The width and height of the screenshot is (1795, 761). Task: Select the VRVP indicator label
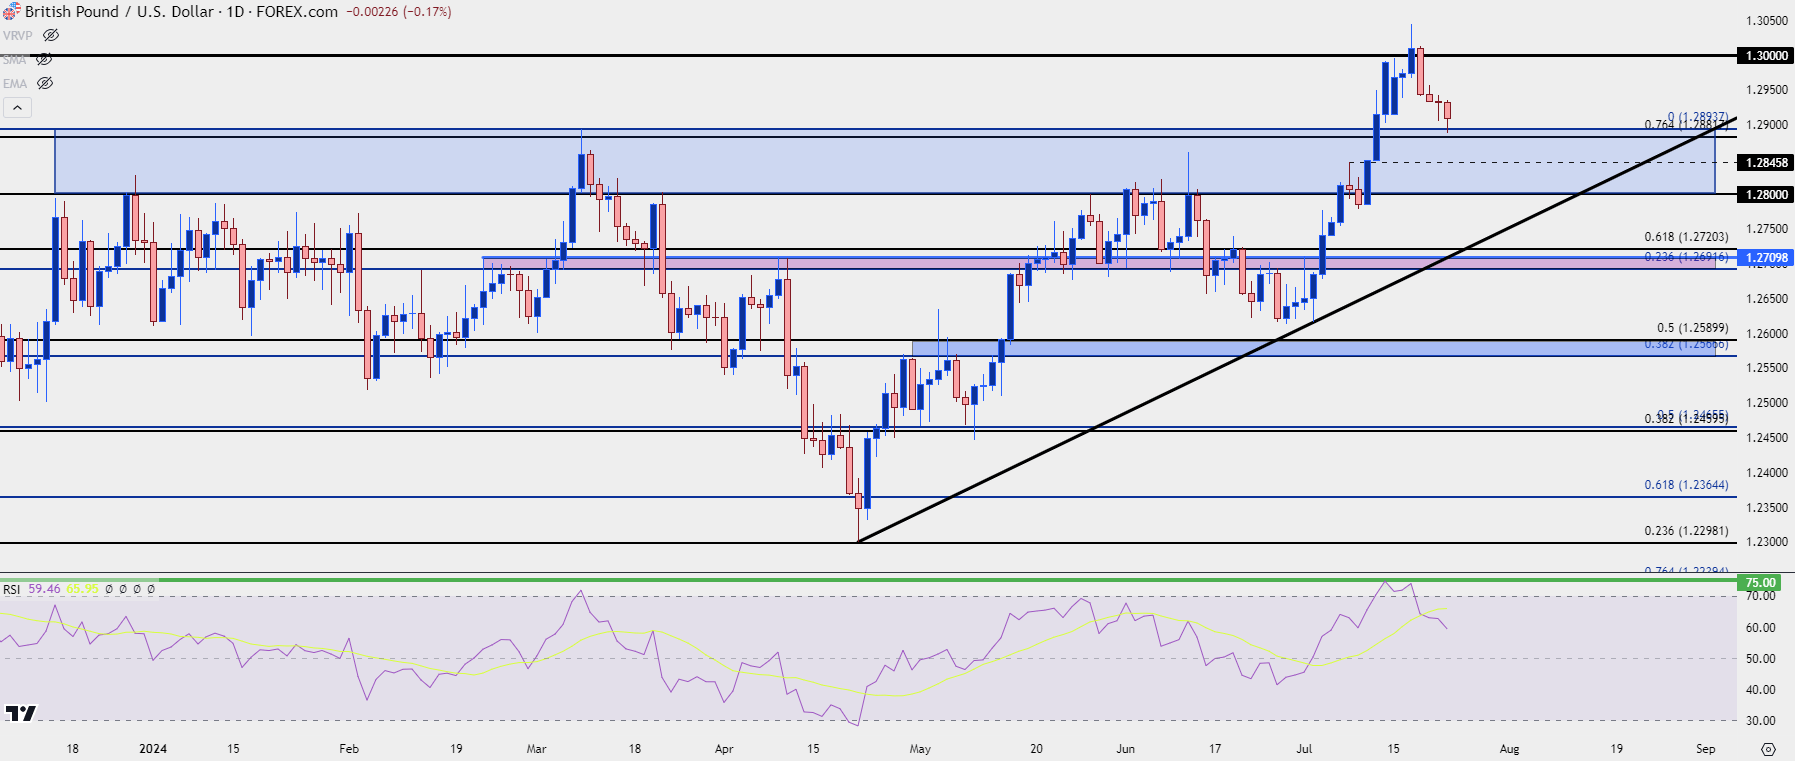(18, 35)
